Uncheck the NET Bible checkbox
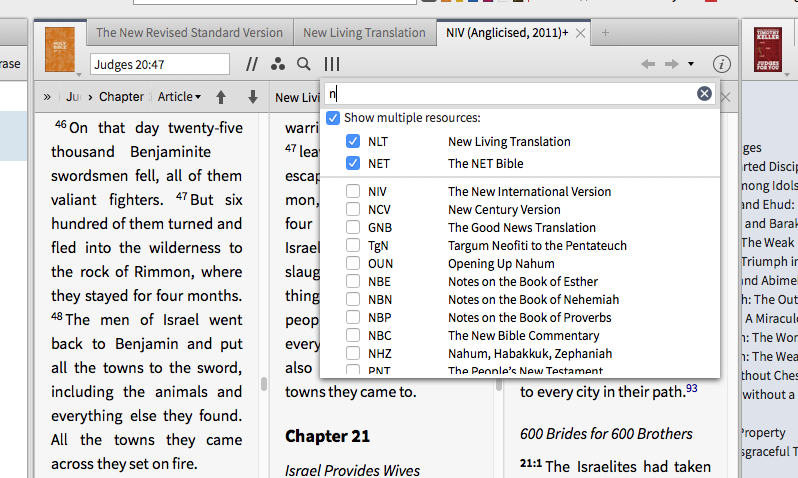Viewport: 798px width, 478px height. (353, 163)
